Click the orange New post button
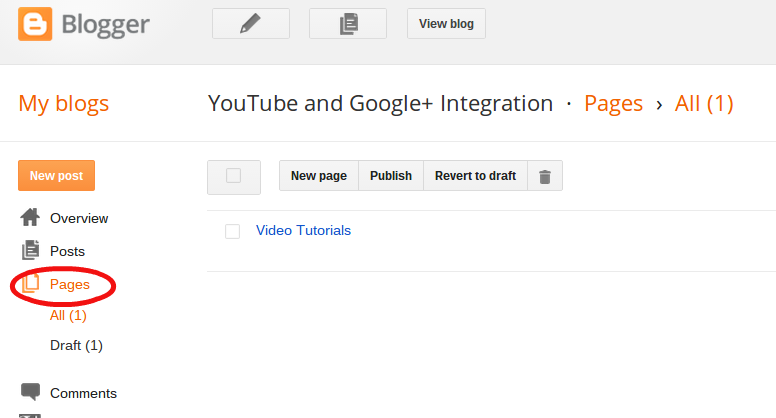The height and width of the screenshot is (418, 776). pyautogui.click(x=56, y=176)
